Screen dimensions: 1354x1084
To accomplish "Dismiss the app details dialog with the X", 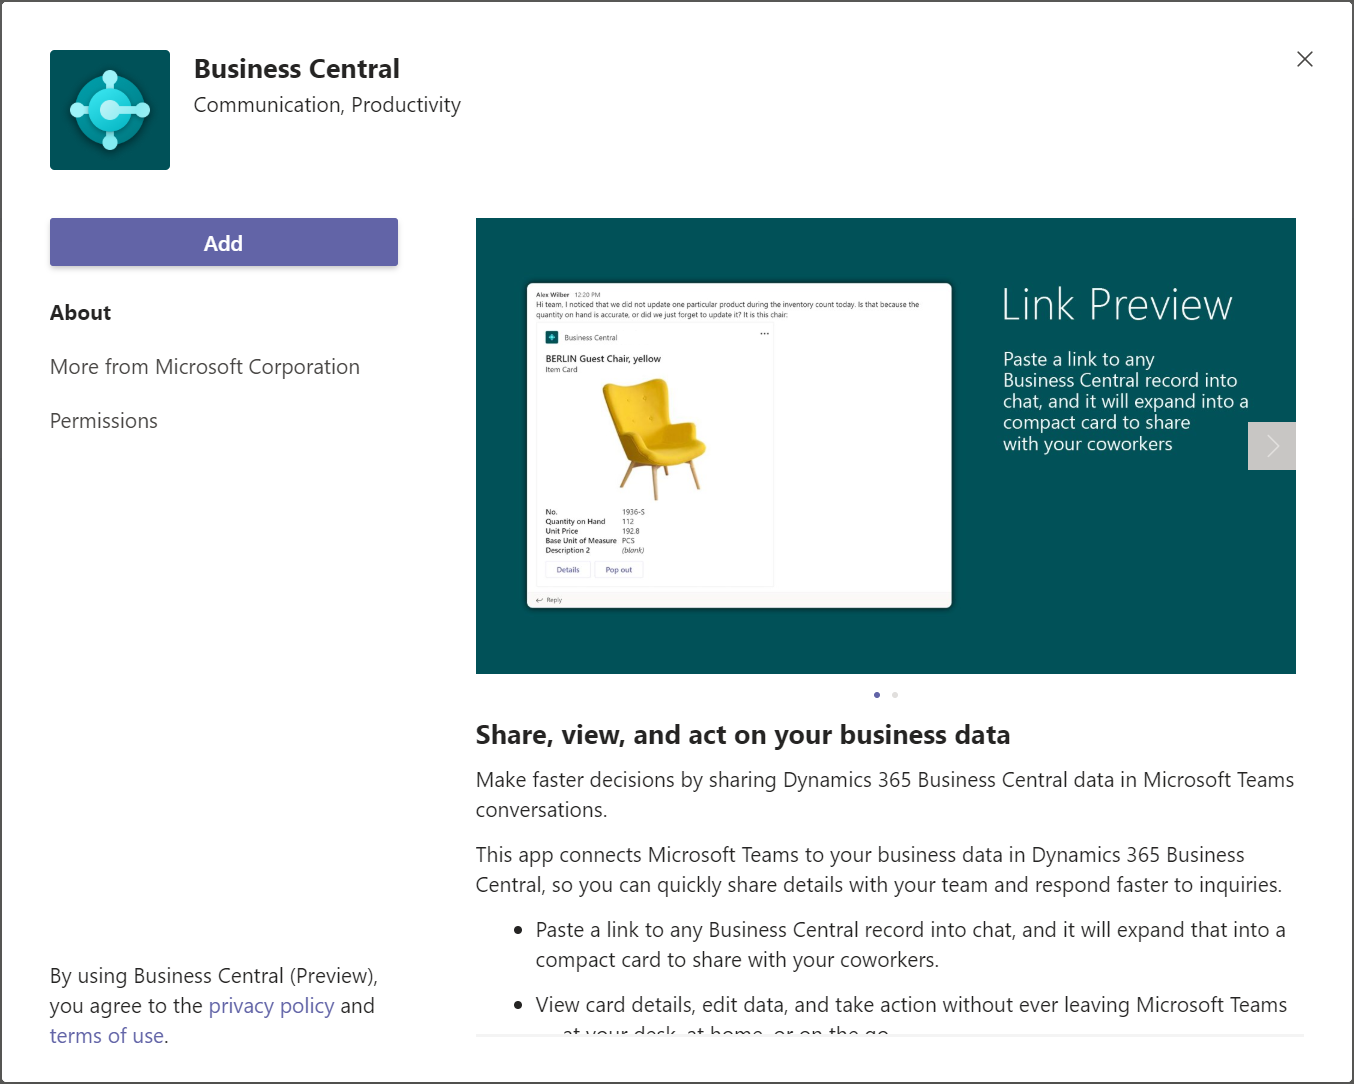I will [x=1304, y=59].
